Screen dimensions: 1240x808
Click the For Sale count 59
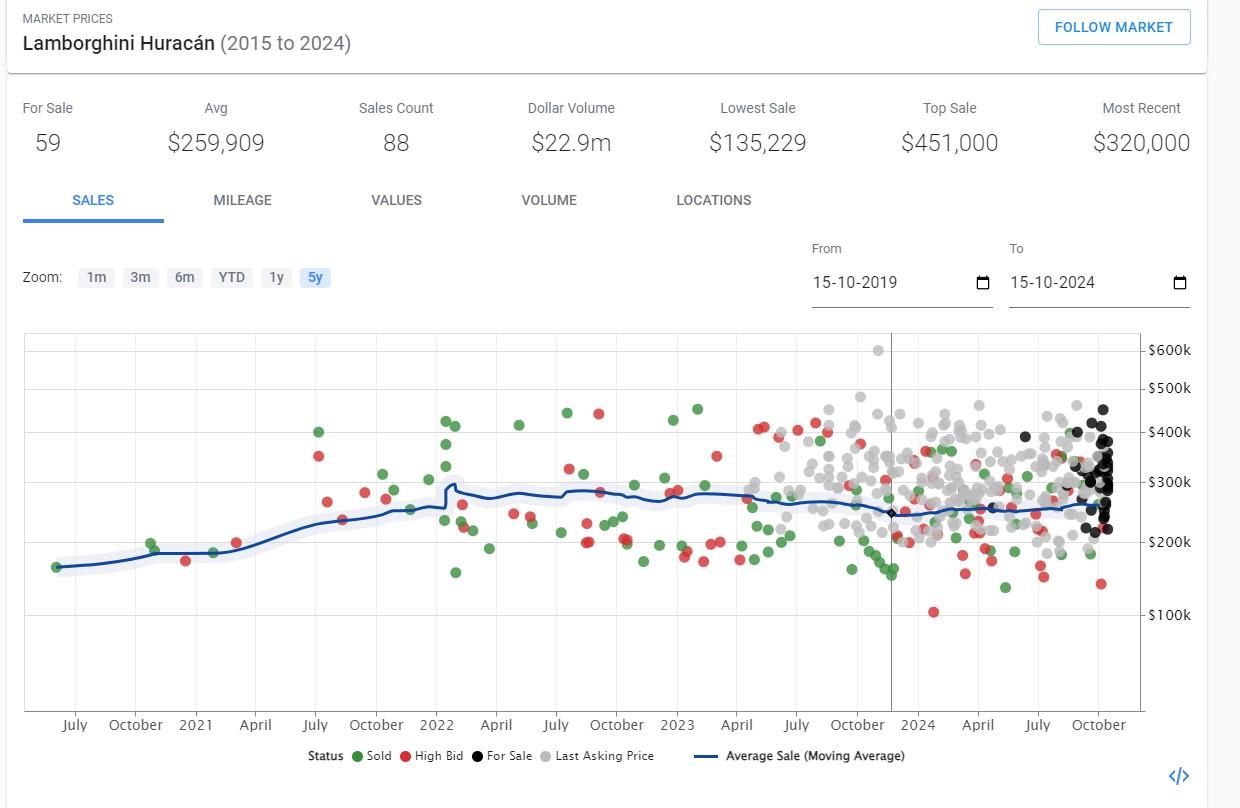[x=48, y=143]
